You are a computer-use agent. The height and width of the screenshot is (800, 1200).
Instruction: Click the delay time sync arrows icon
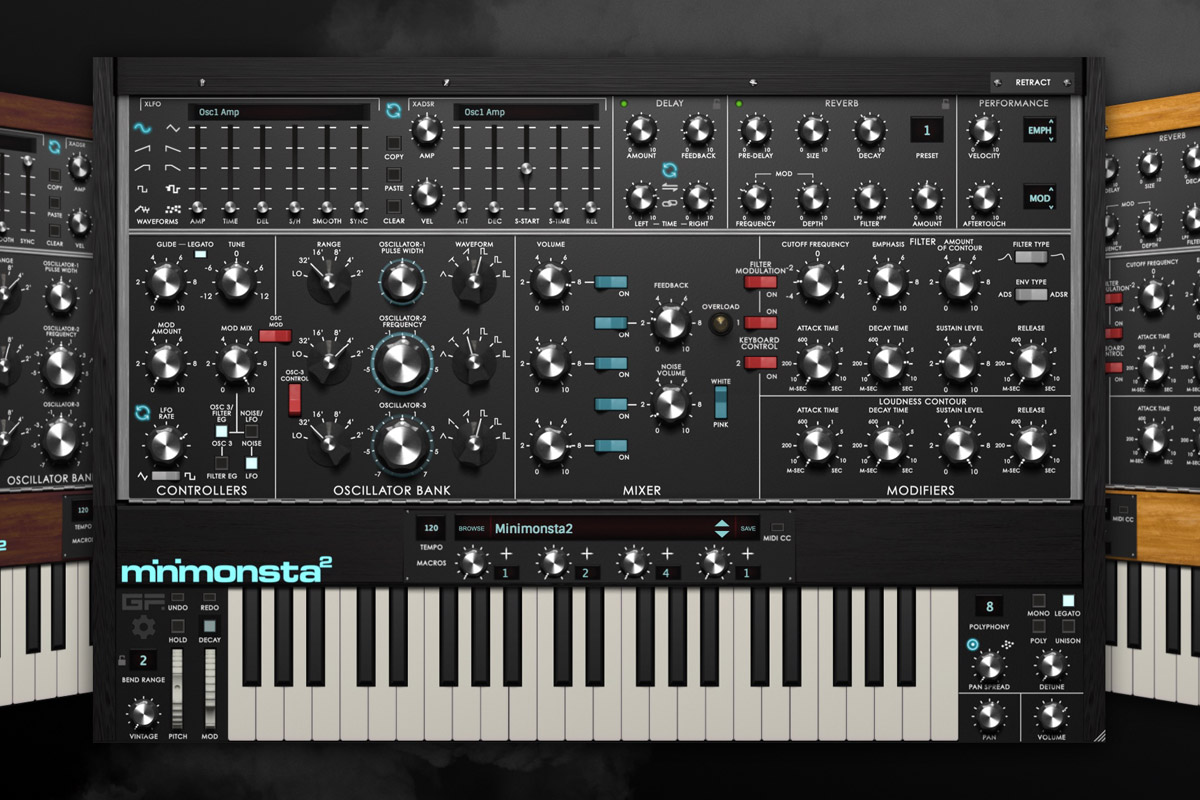(669, 171)
